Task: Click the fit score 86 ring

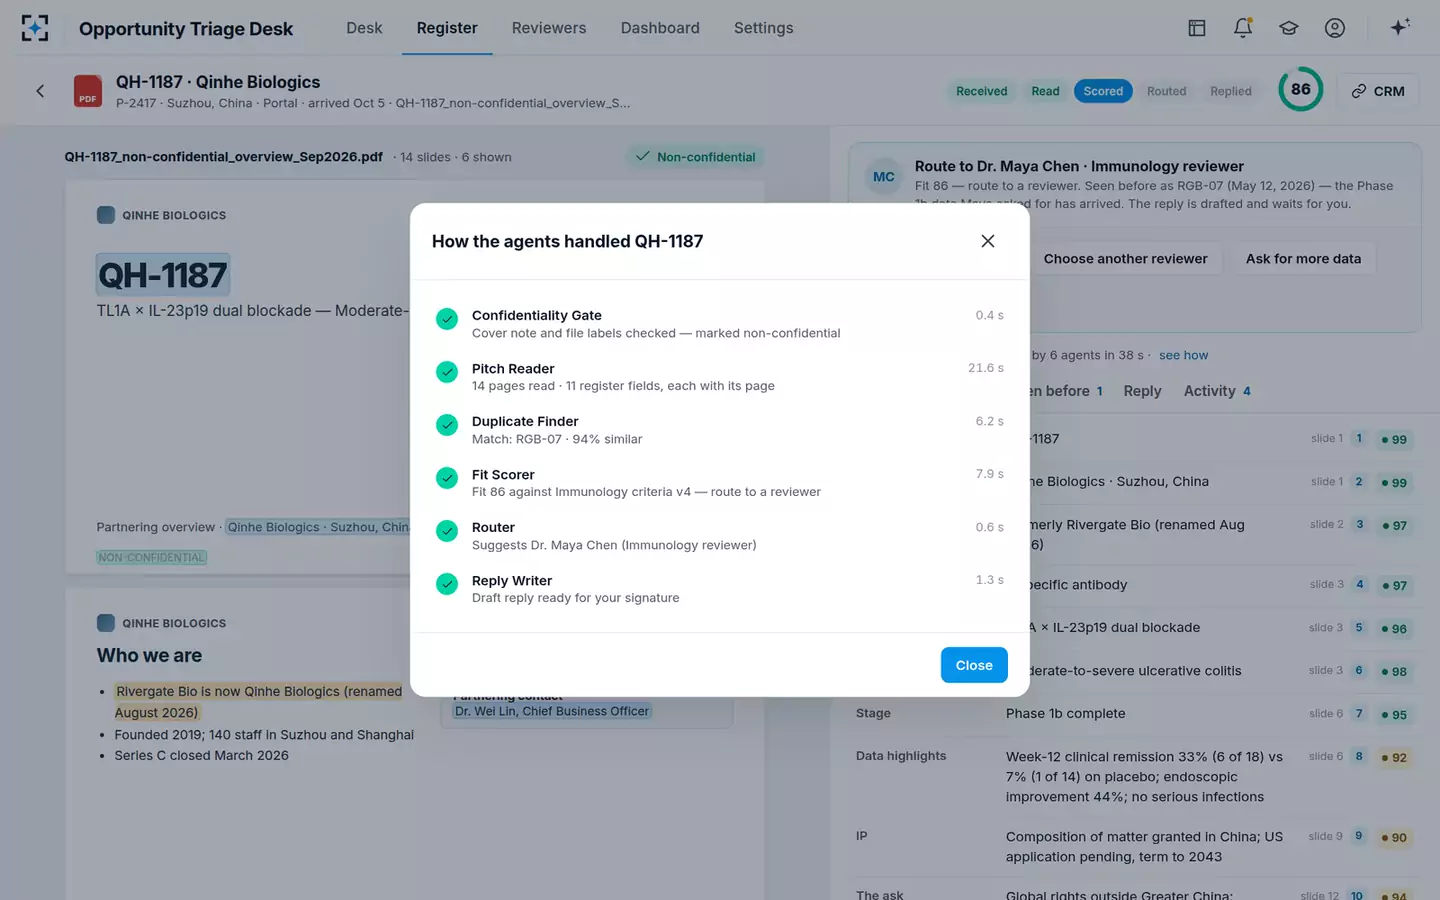Action: click(1300, 89)
